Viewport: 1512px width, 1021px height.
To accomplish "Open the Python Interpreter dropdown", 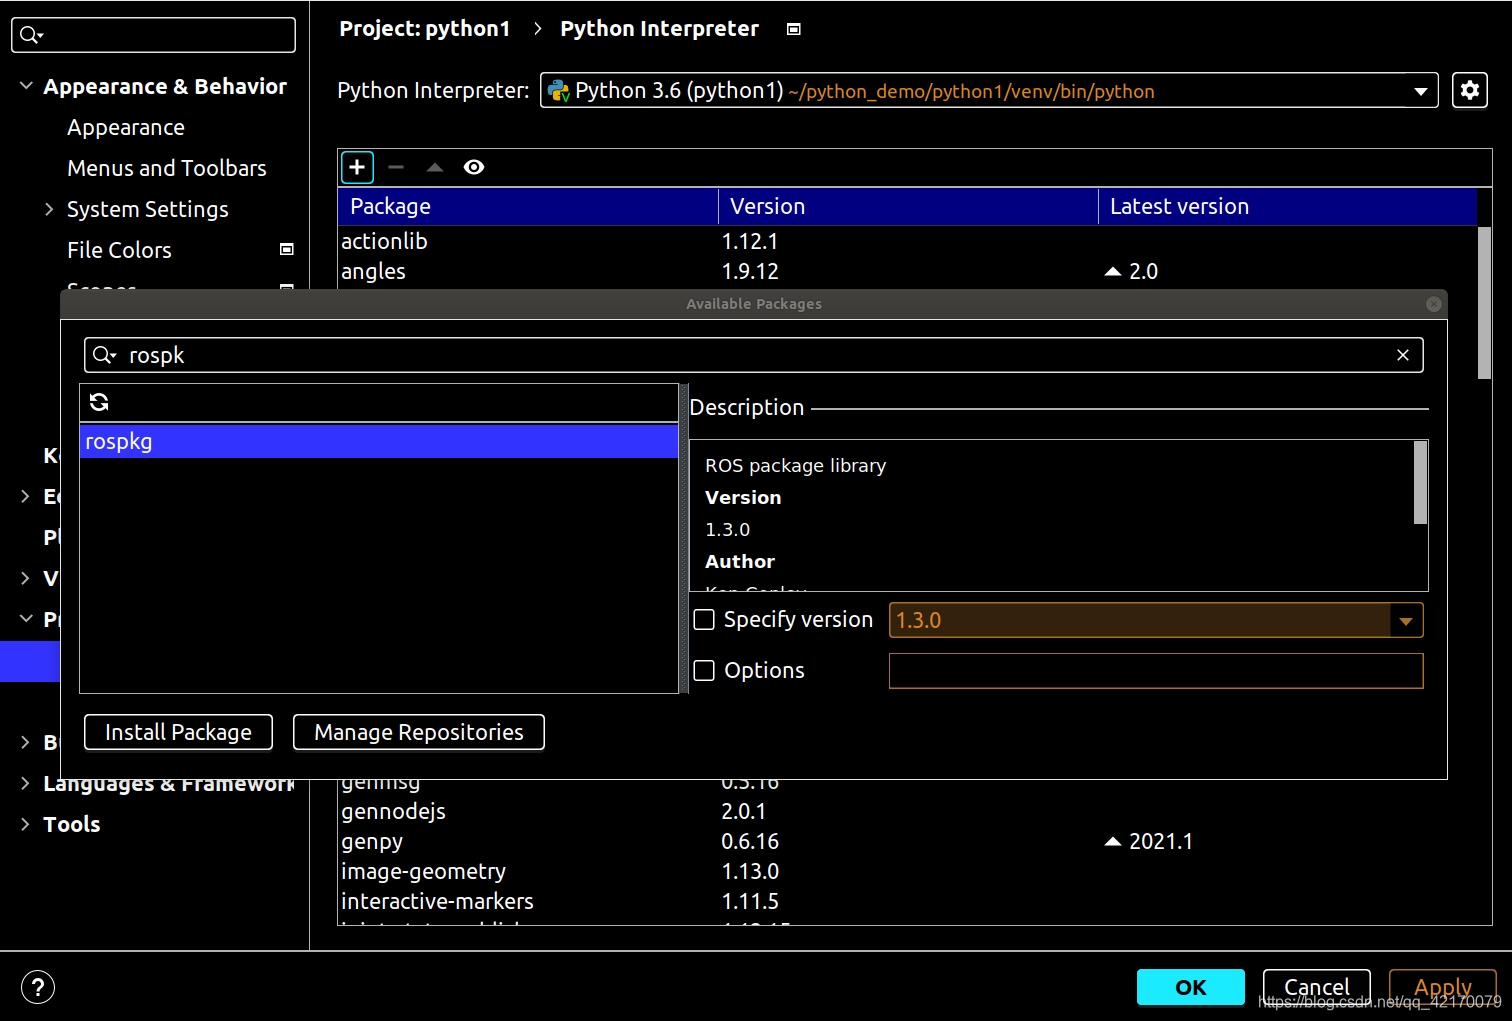I will point(989,90).
